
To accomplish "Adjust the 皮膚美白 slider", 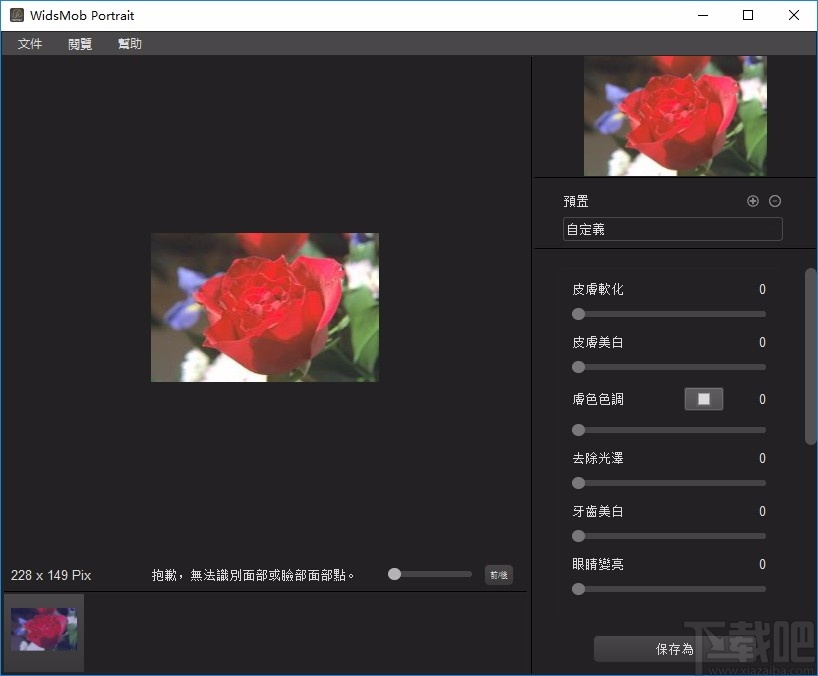I will (x=671, y=367).
